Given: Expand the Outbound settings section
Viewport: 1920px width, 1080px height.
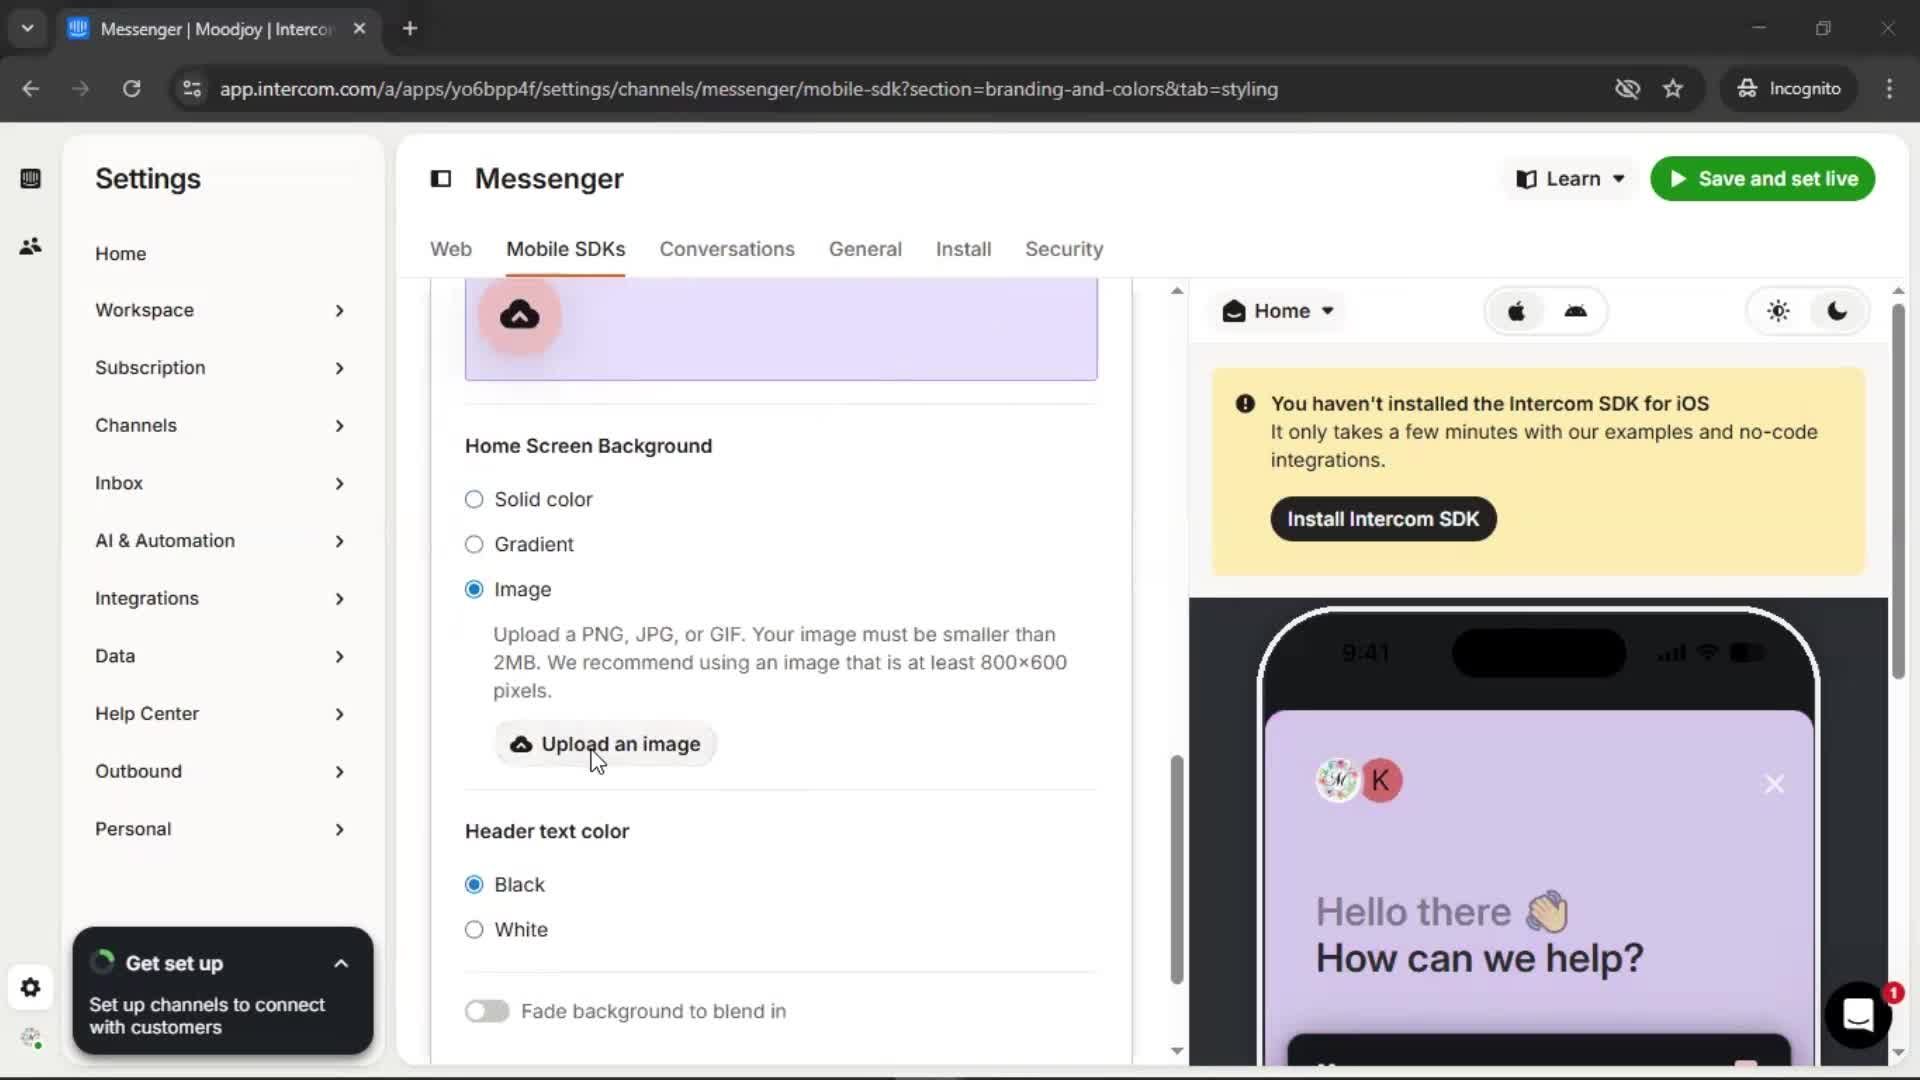Looking at the screenshot, I should point(220,771).
